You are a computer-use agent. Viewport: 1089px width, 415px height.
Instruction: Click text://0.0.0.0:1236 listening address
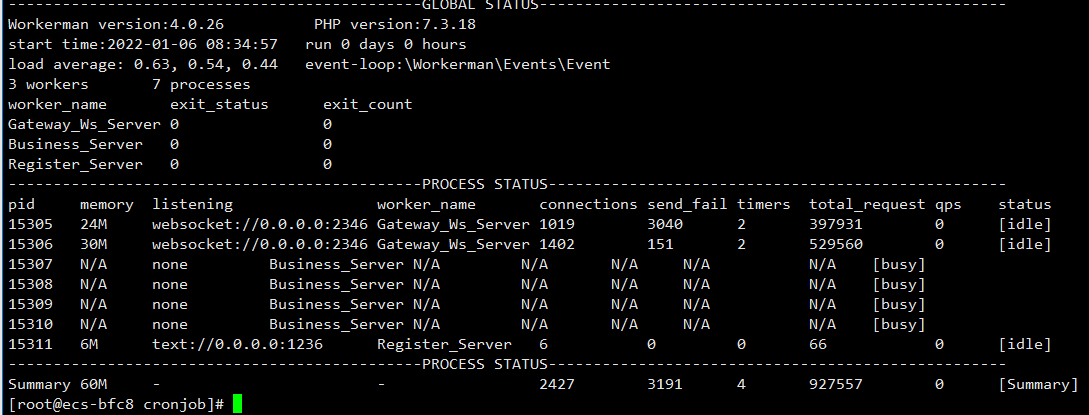pyautogui.click(x=238, y=344)
